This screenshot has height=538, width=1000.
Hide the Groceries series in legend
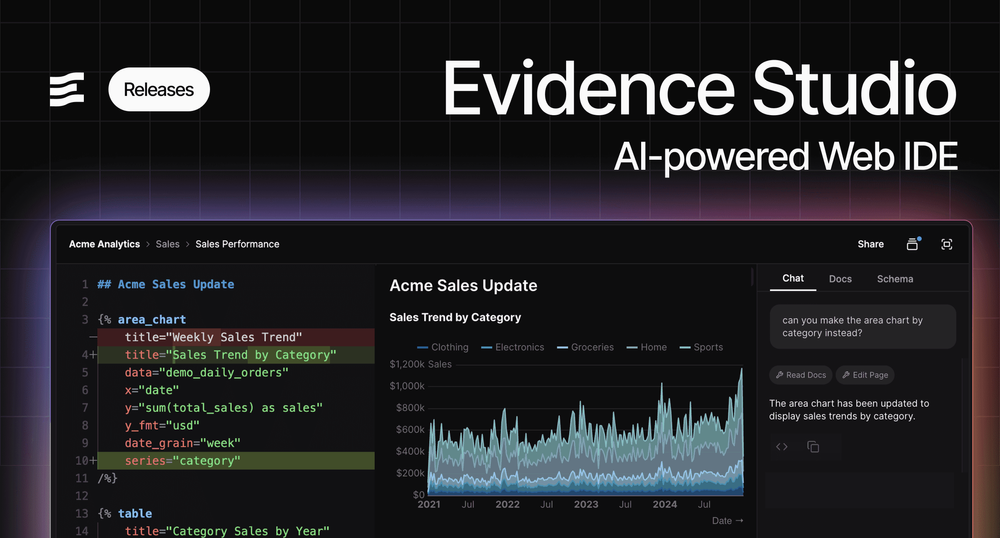[592, 347]
